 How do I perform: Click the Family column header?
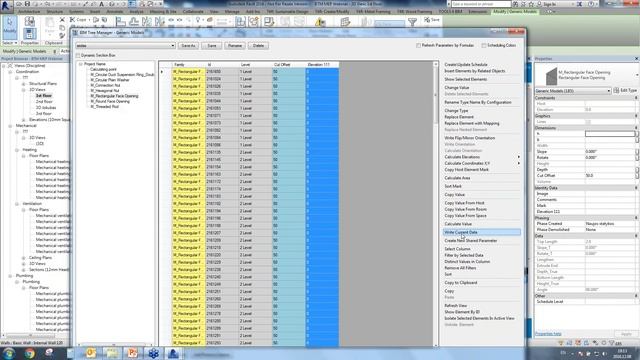(x=189, y=64)
